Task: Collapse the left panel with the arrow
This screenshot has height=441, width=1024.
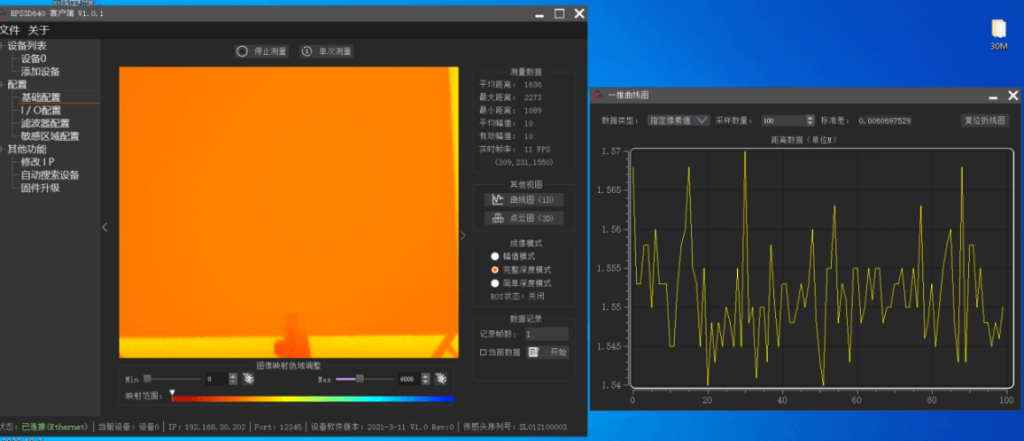Action: pyautogui.click(x=106, y=227)
